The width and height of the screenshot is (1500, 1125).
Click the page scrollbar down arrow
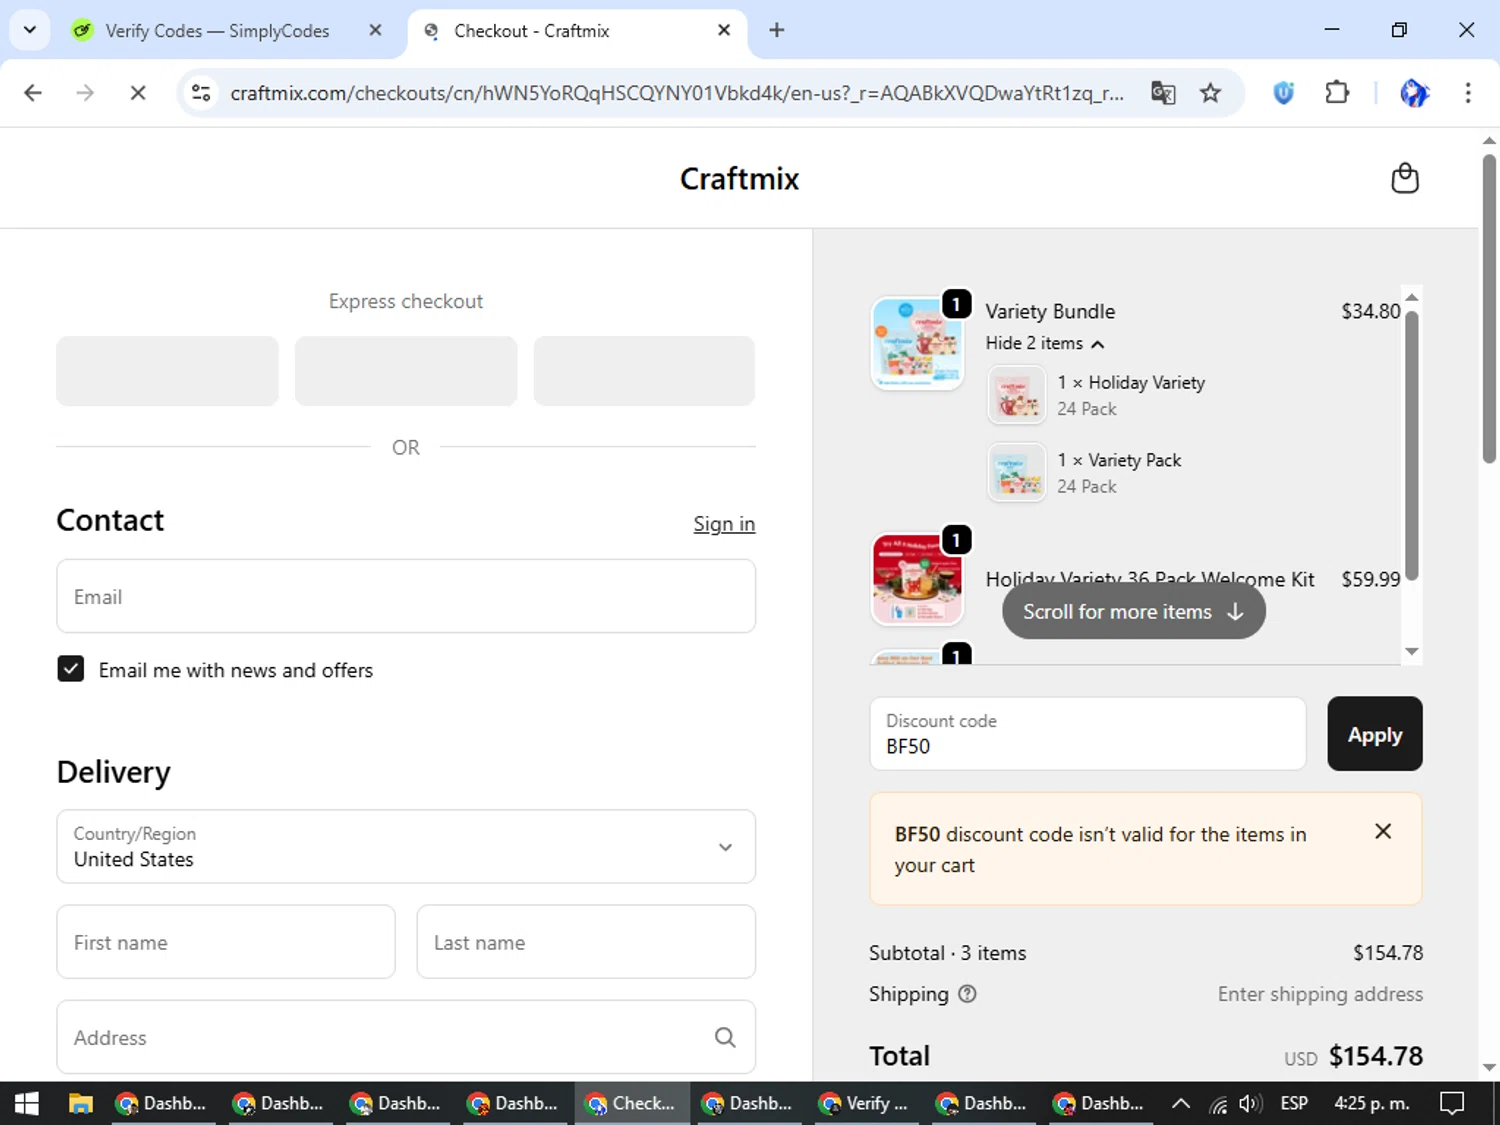[x=1489, y=1067]
